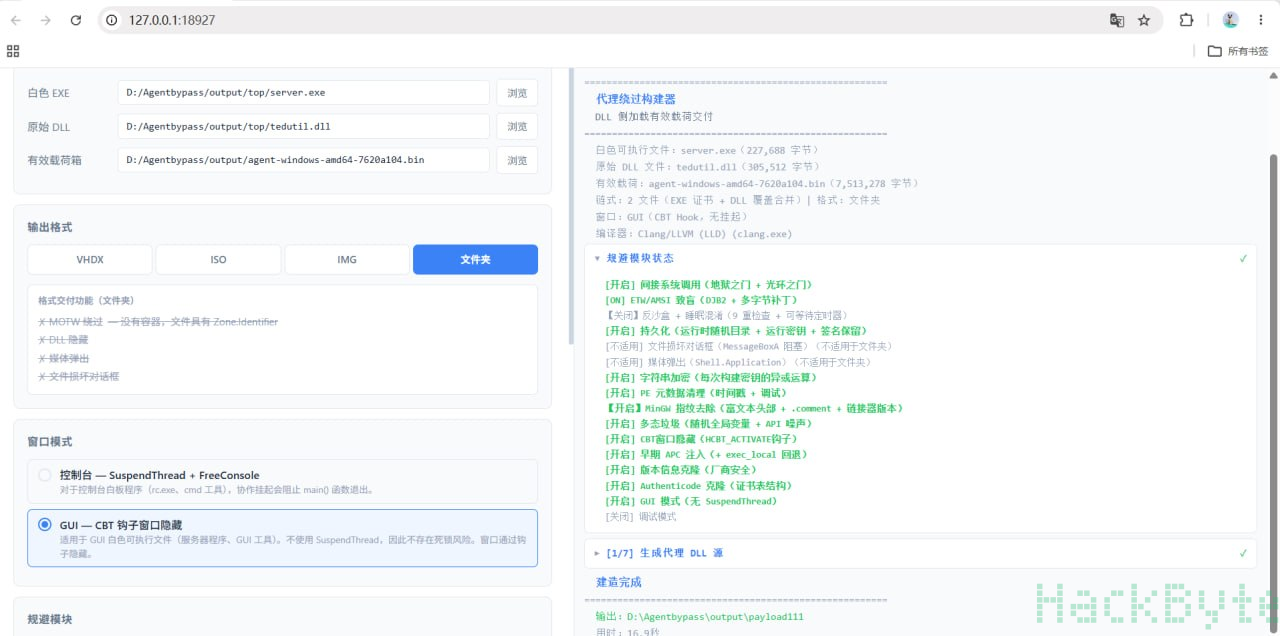Click the 建造完成 status text
Image resolution: width=1280 pixels, height=636 pixels.
pyautogui.click(x=619, y=582)
